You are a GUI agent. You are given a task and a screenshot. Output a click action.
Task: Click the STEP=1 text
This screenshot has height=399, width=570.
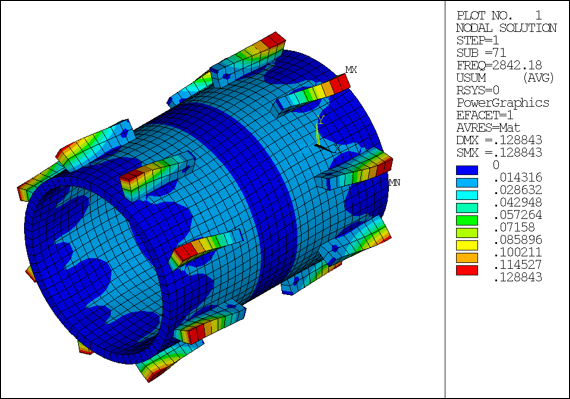point(478,40)
